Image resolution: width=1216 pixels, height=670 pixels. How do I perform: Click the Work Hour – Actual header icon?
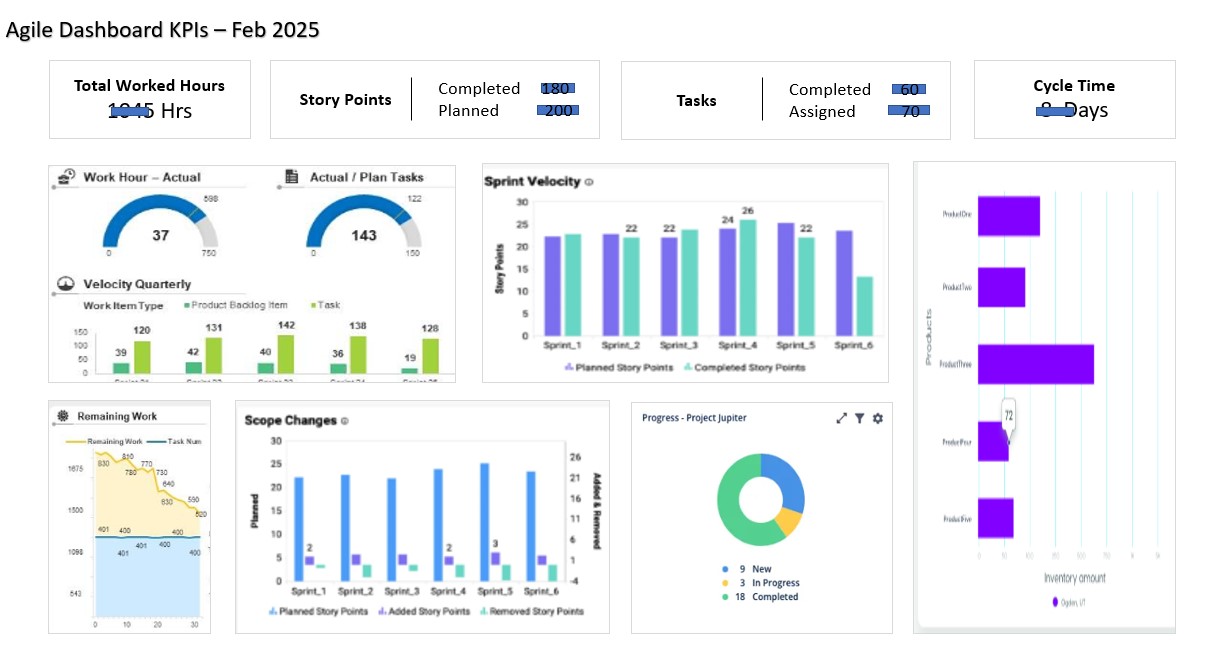(67, 177)
